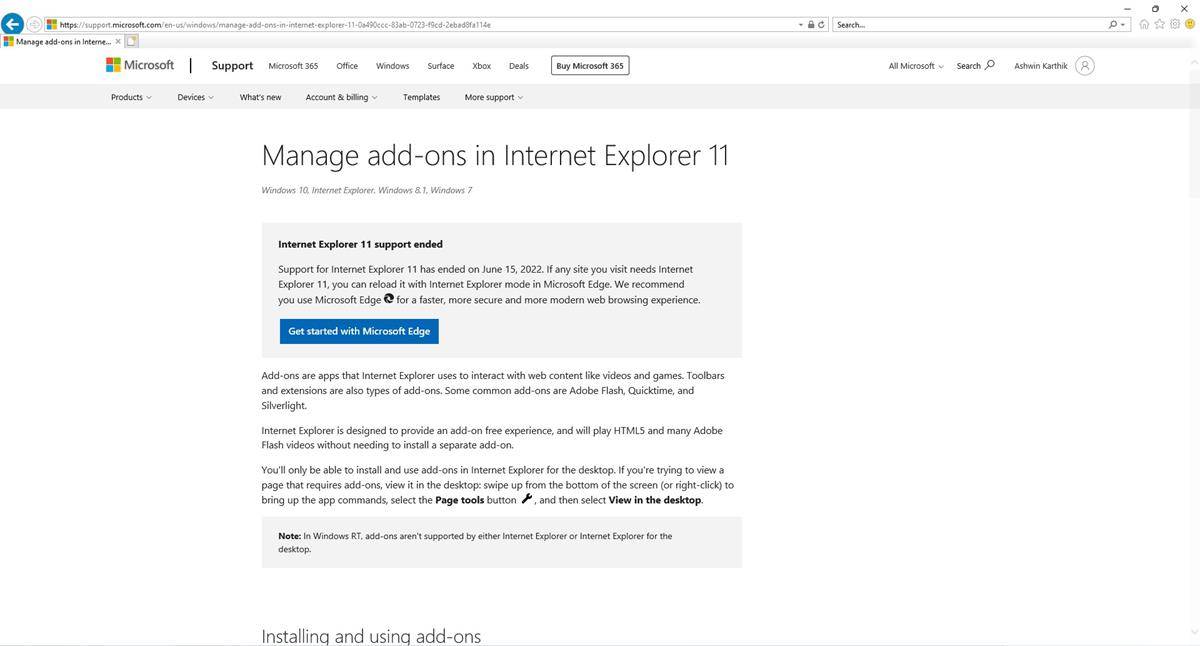Click the Buy Microsoft 365 button
This screenshot has width=1200, height=646.
[589, 66]
